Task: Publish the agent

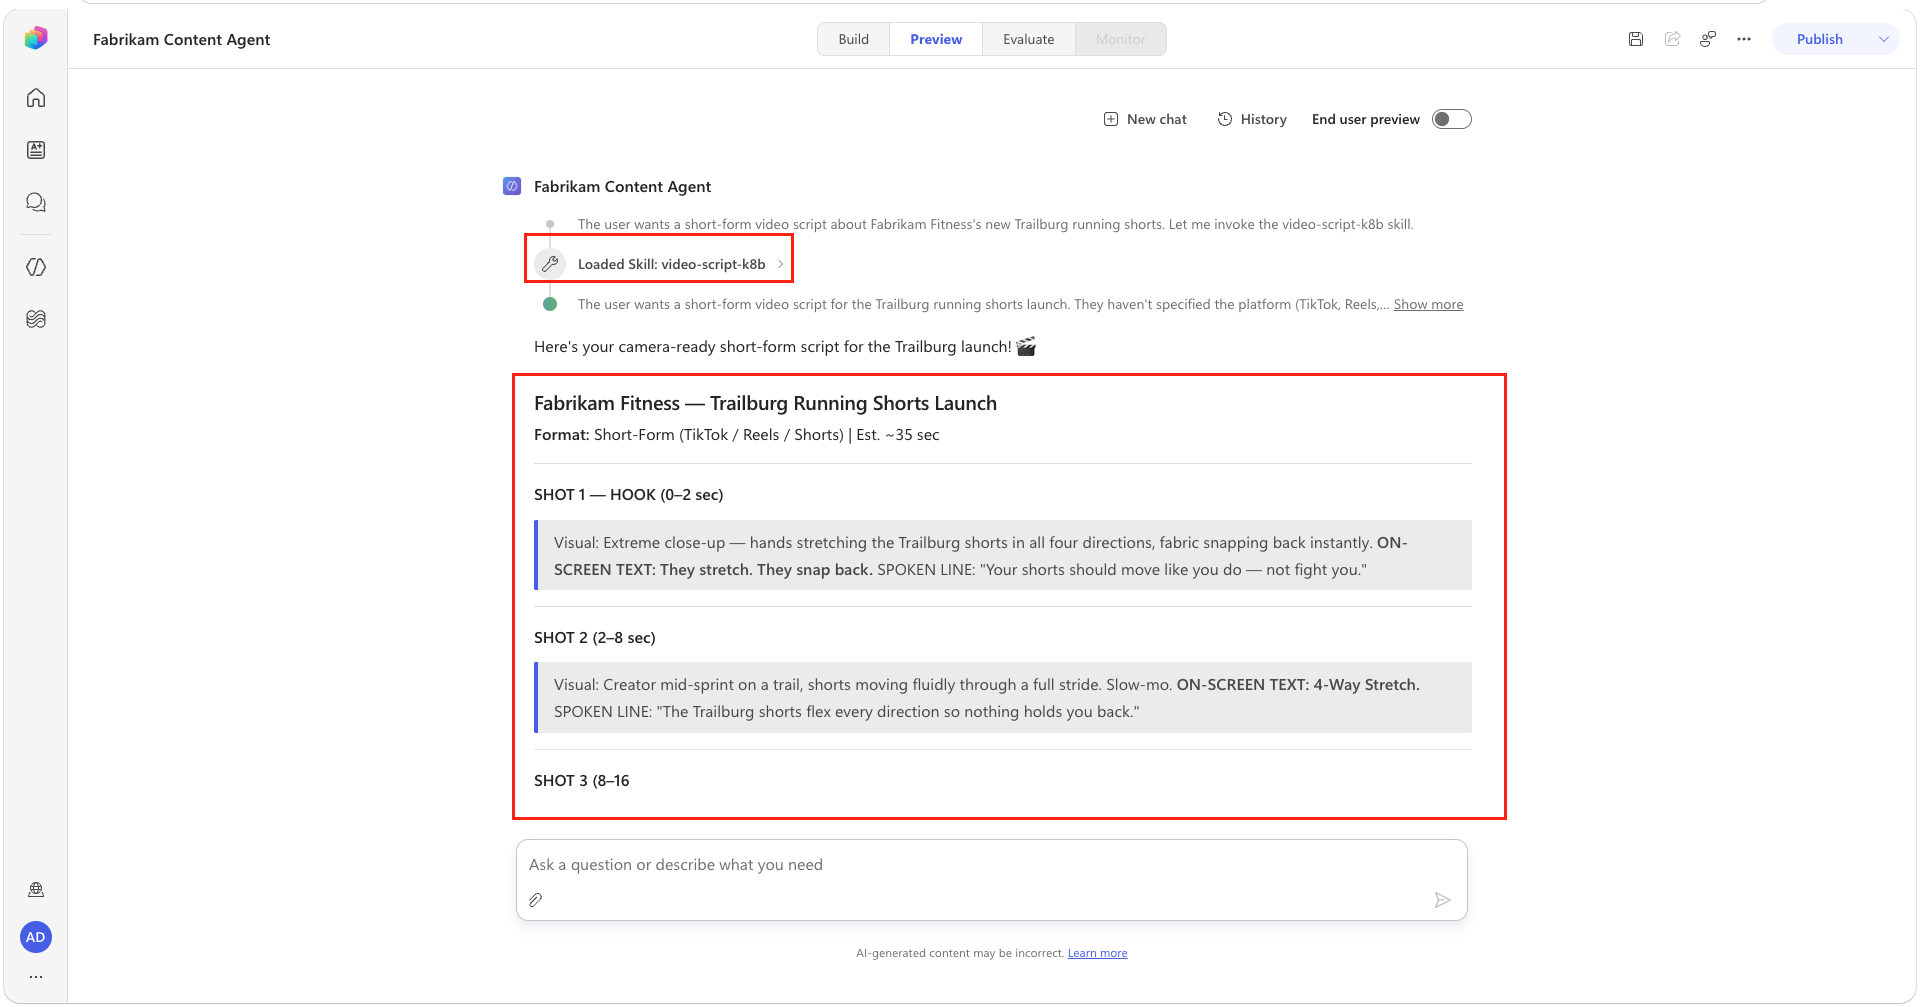Action: [x=1819, y=39]
